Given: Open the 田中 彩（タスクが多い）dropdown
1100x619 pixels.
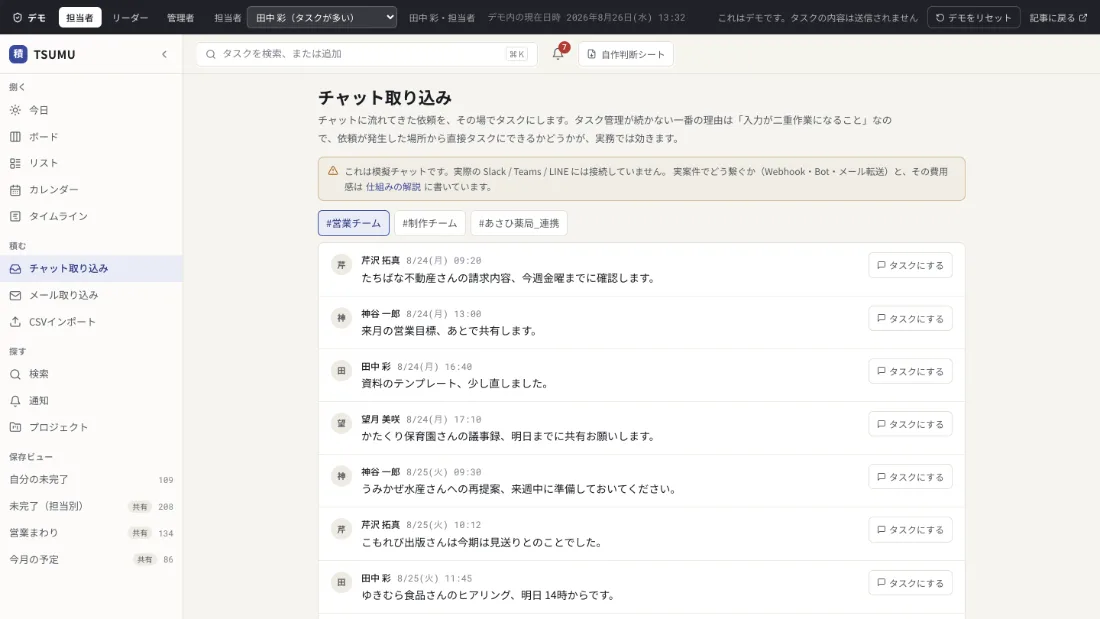Looking at the screenshot, I should (x=322, y=18).
